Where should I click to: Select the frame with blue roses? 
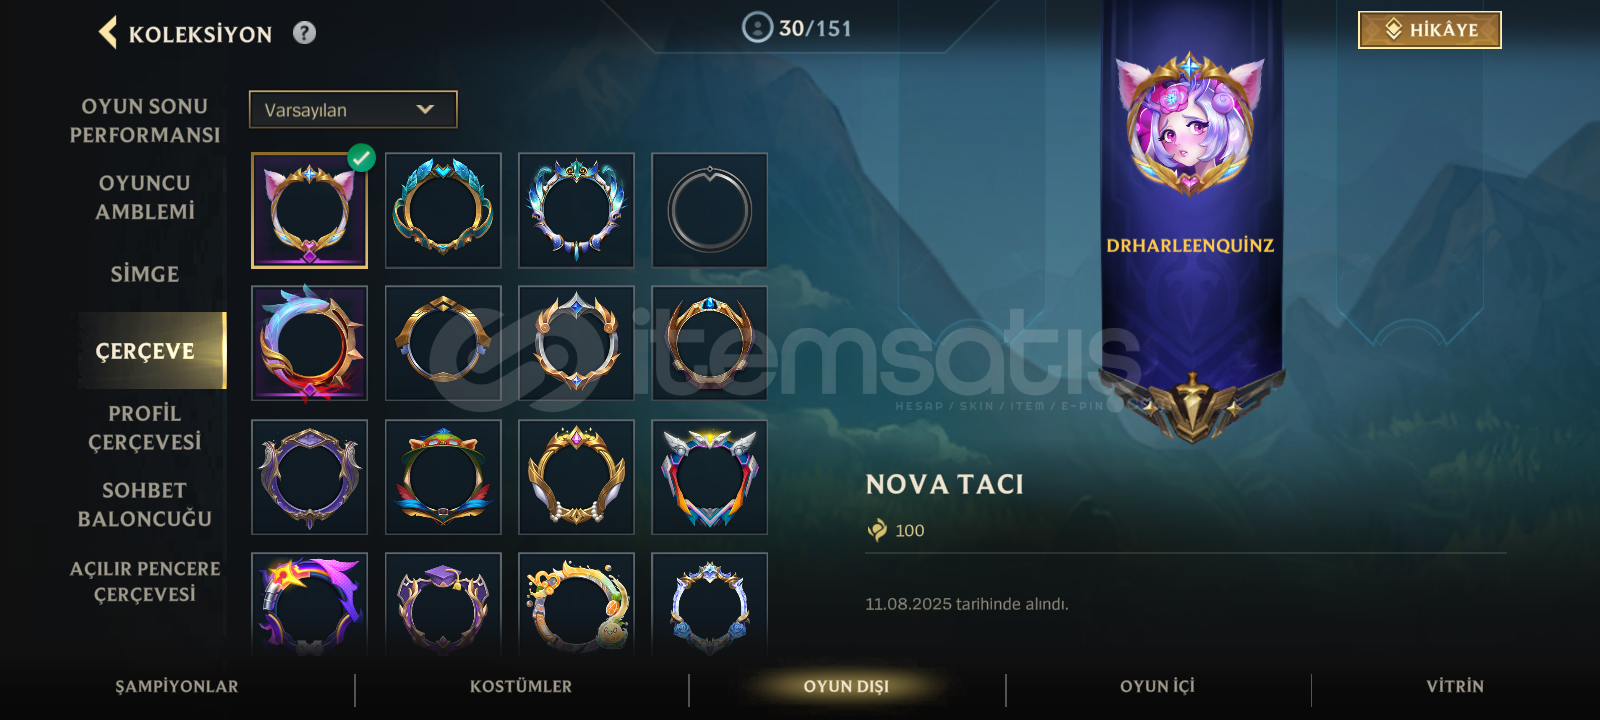709,604
